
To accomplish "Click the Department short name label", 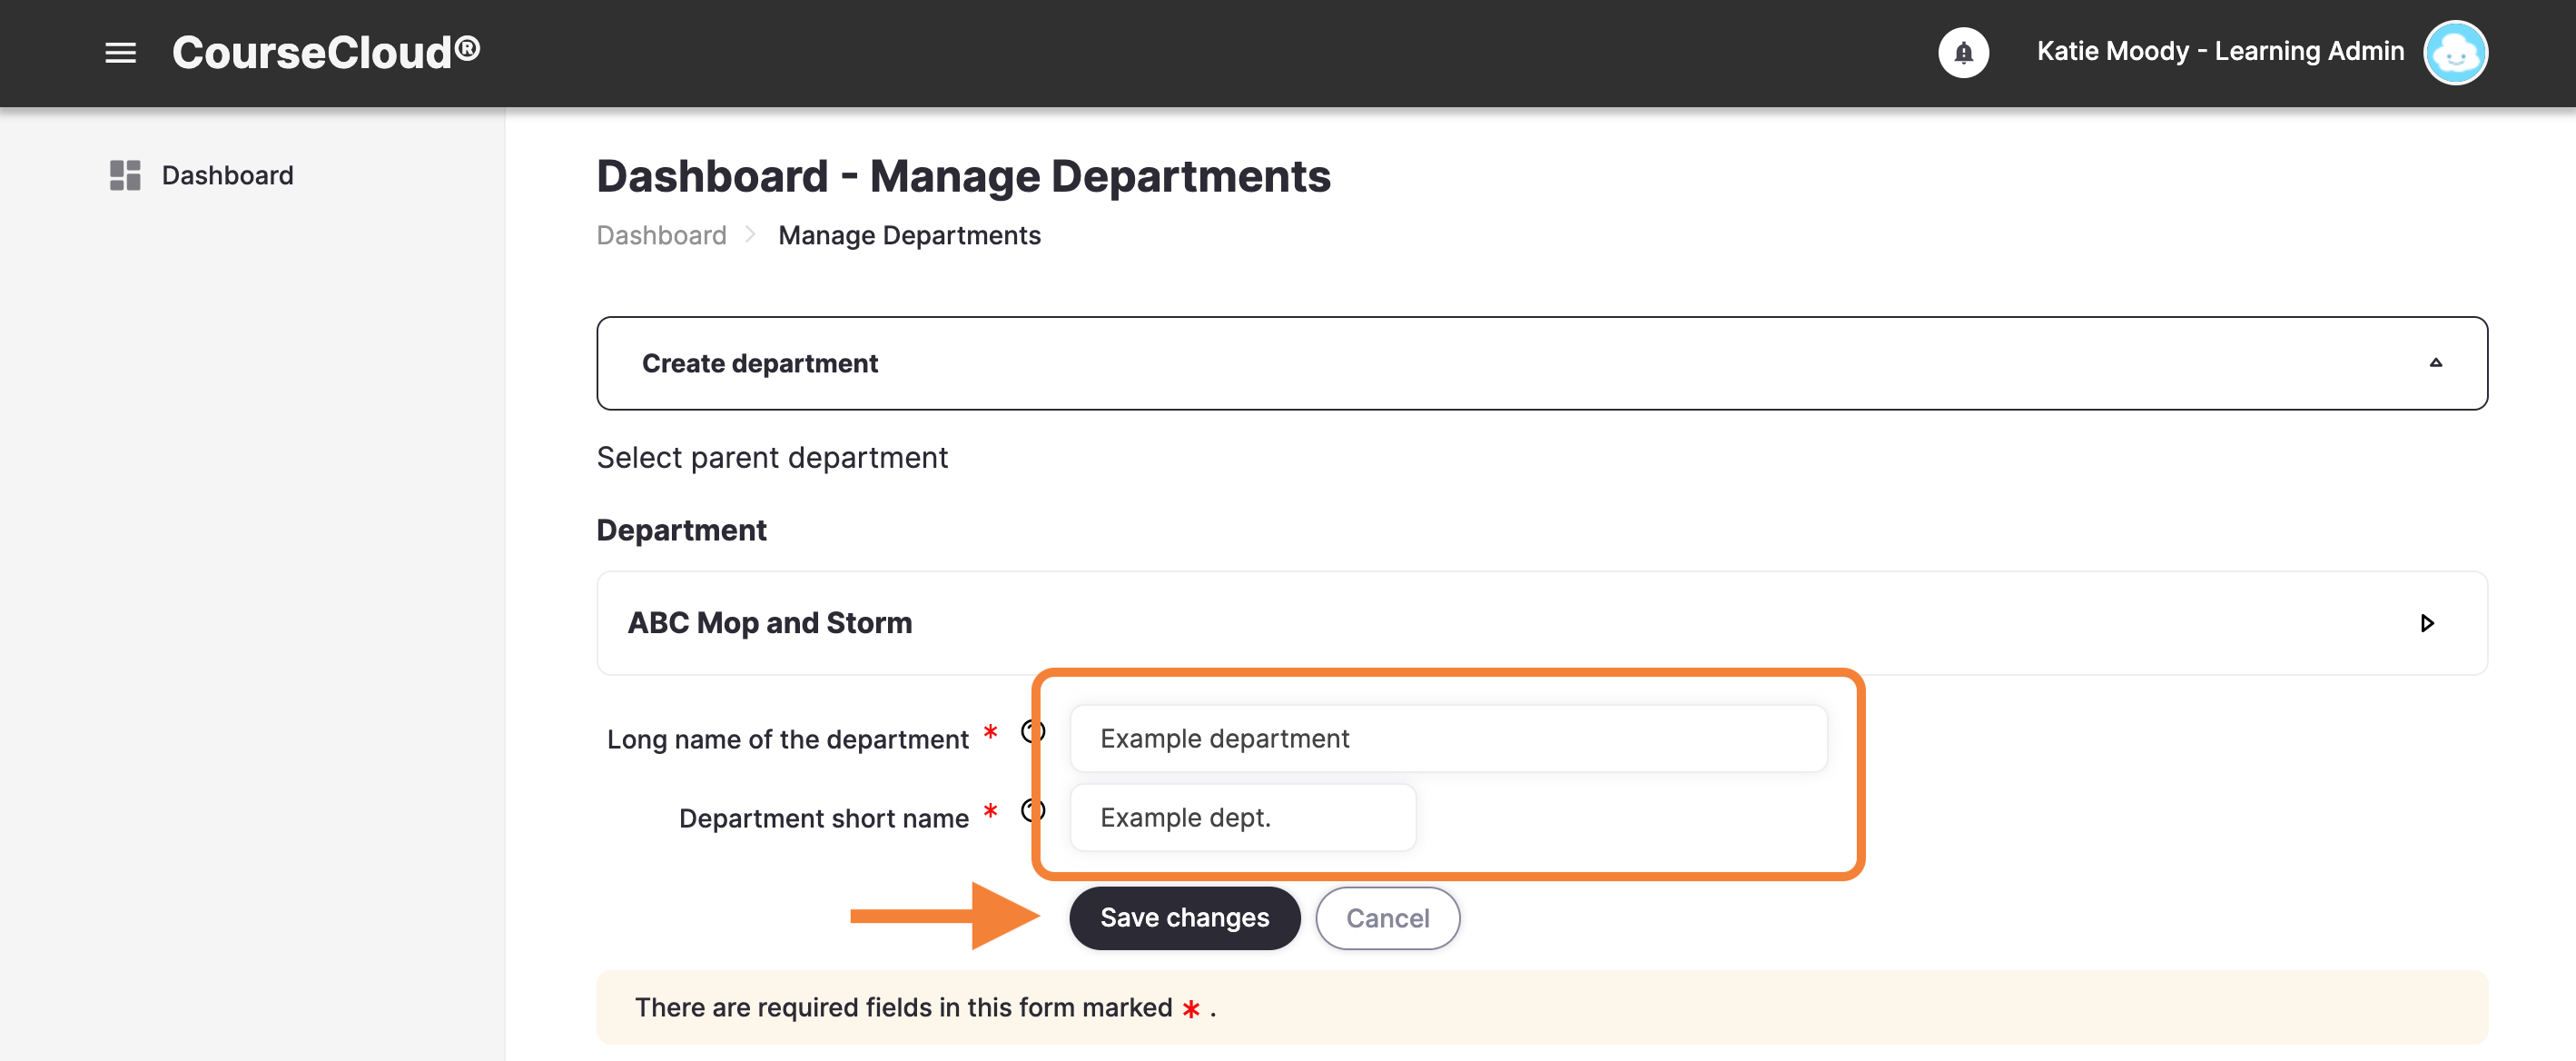I will coord(823,818).
